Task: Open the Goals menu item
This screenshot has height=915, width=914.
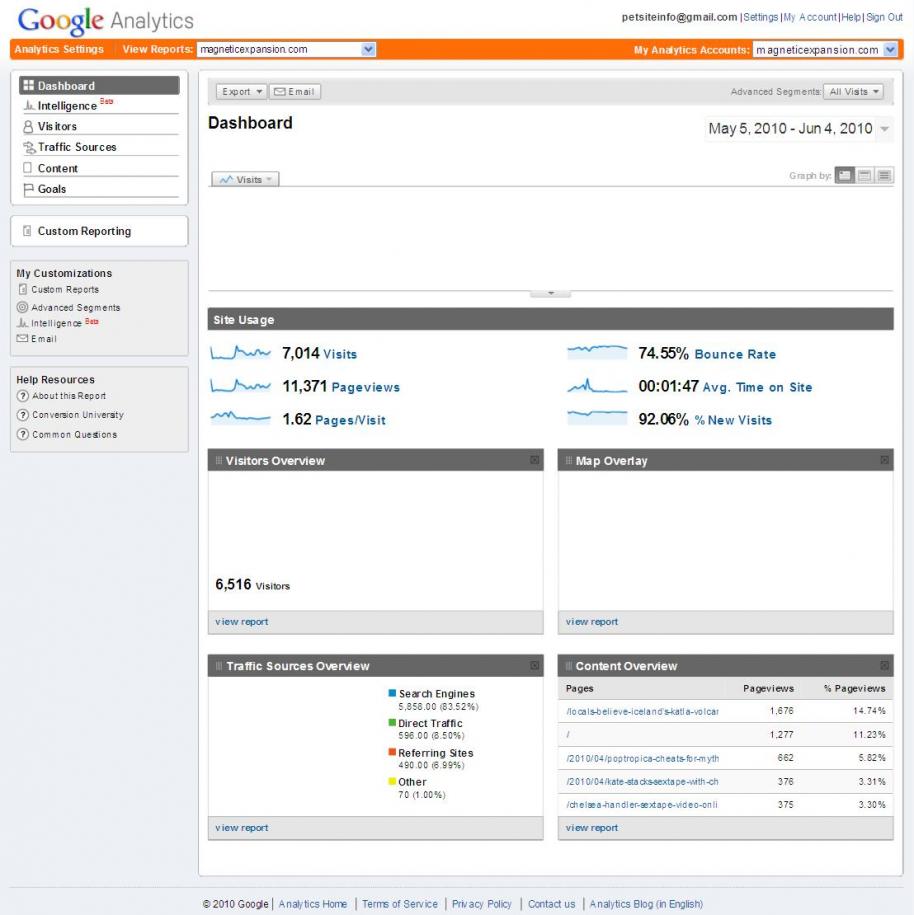Action: point(99,189)
